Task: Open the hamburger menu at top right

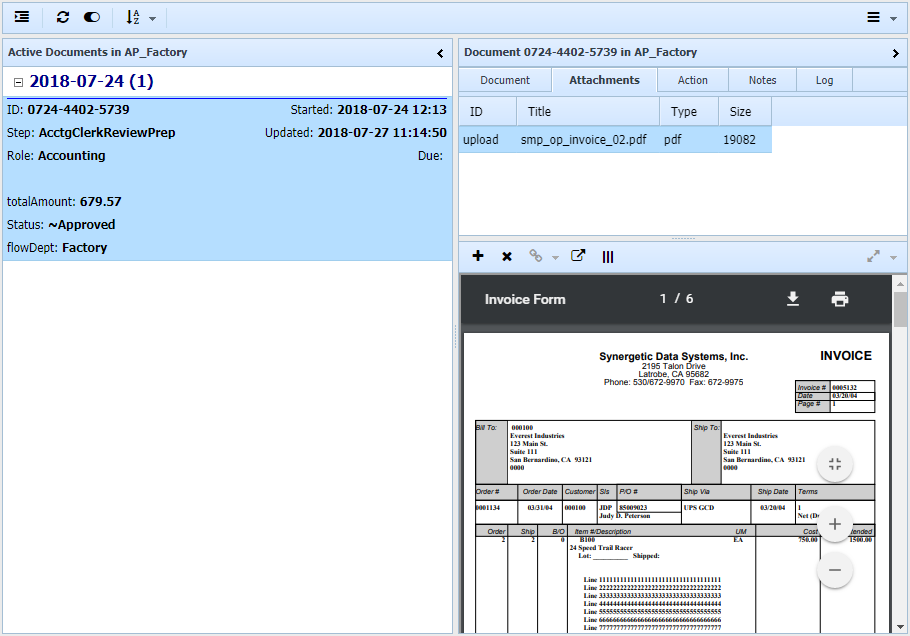Action: (x=880, y=17)
